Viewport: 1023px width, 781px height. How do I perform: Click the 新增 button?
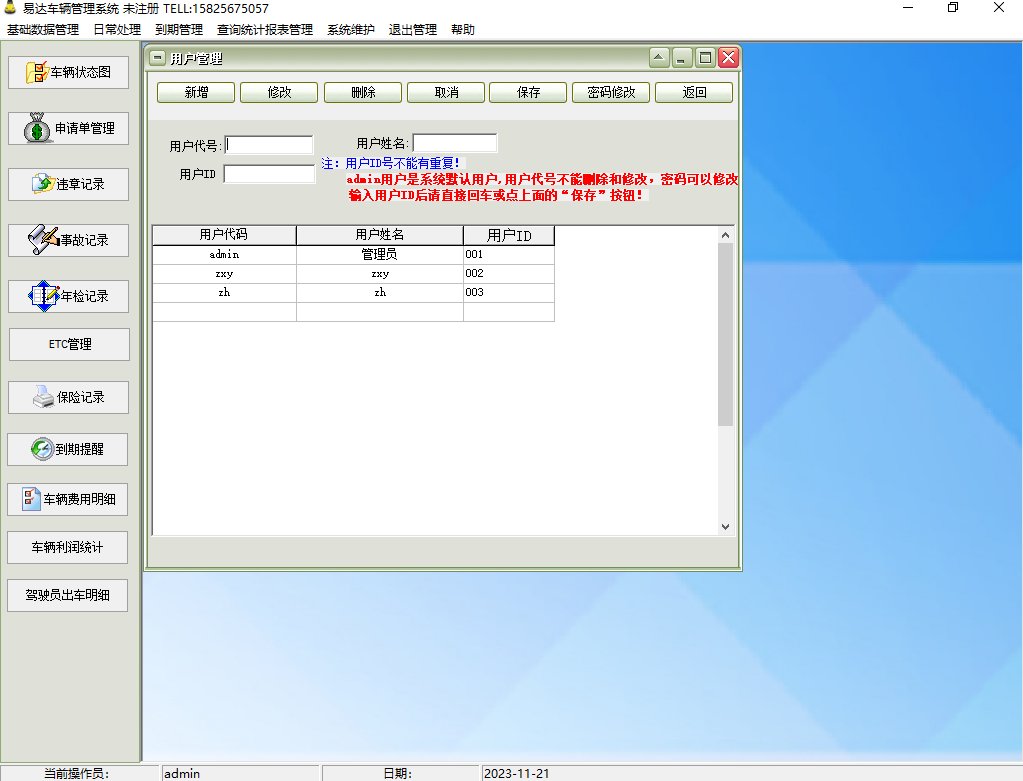coord(196,93)
